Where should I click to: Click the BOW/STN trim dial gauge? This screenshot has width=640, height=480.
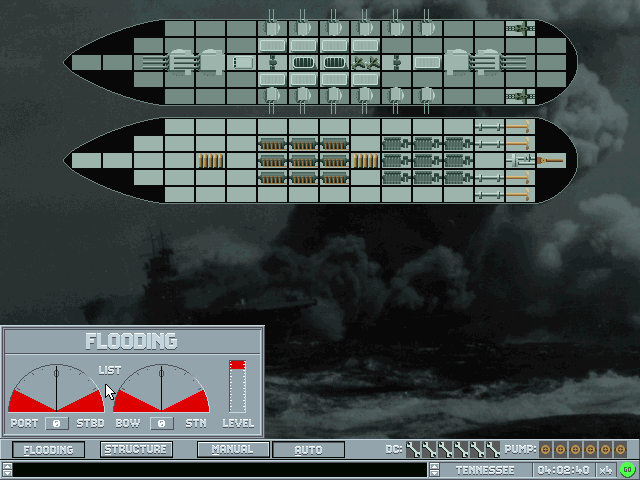[x=161, y=388]
